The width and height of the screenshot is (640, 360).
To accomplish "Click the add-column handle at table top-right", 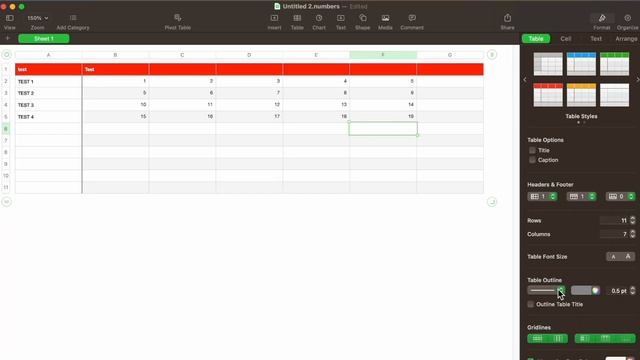I will click(x=492, y=55).
